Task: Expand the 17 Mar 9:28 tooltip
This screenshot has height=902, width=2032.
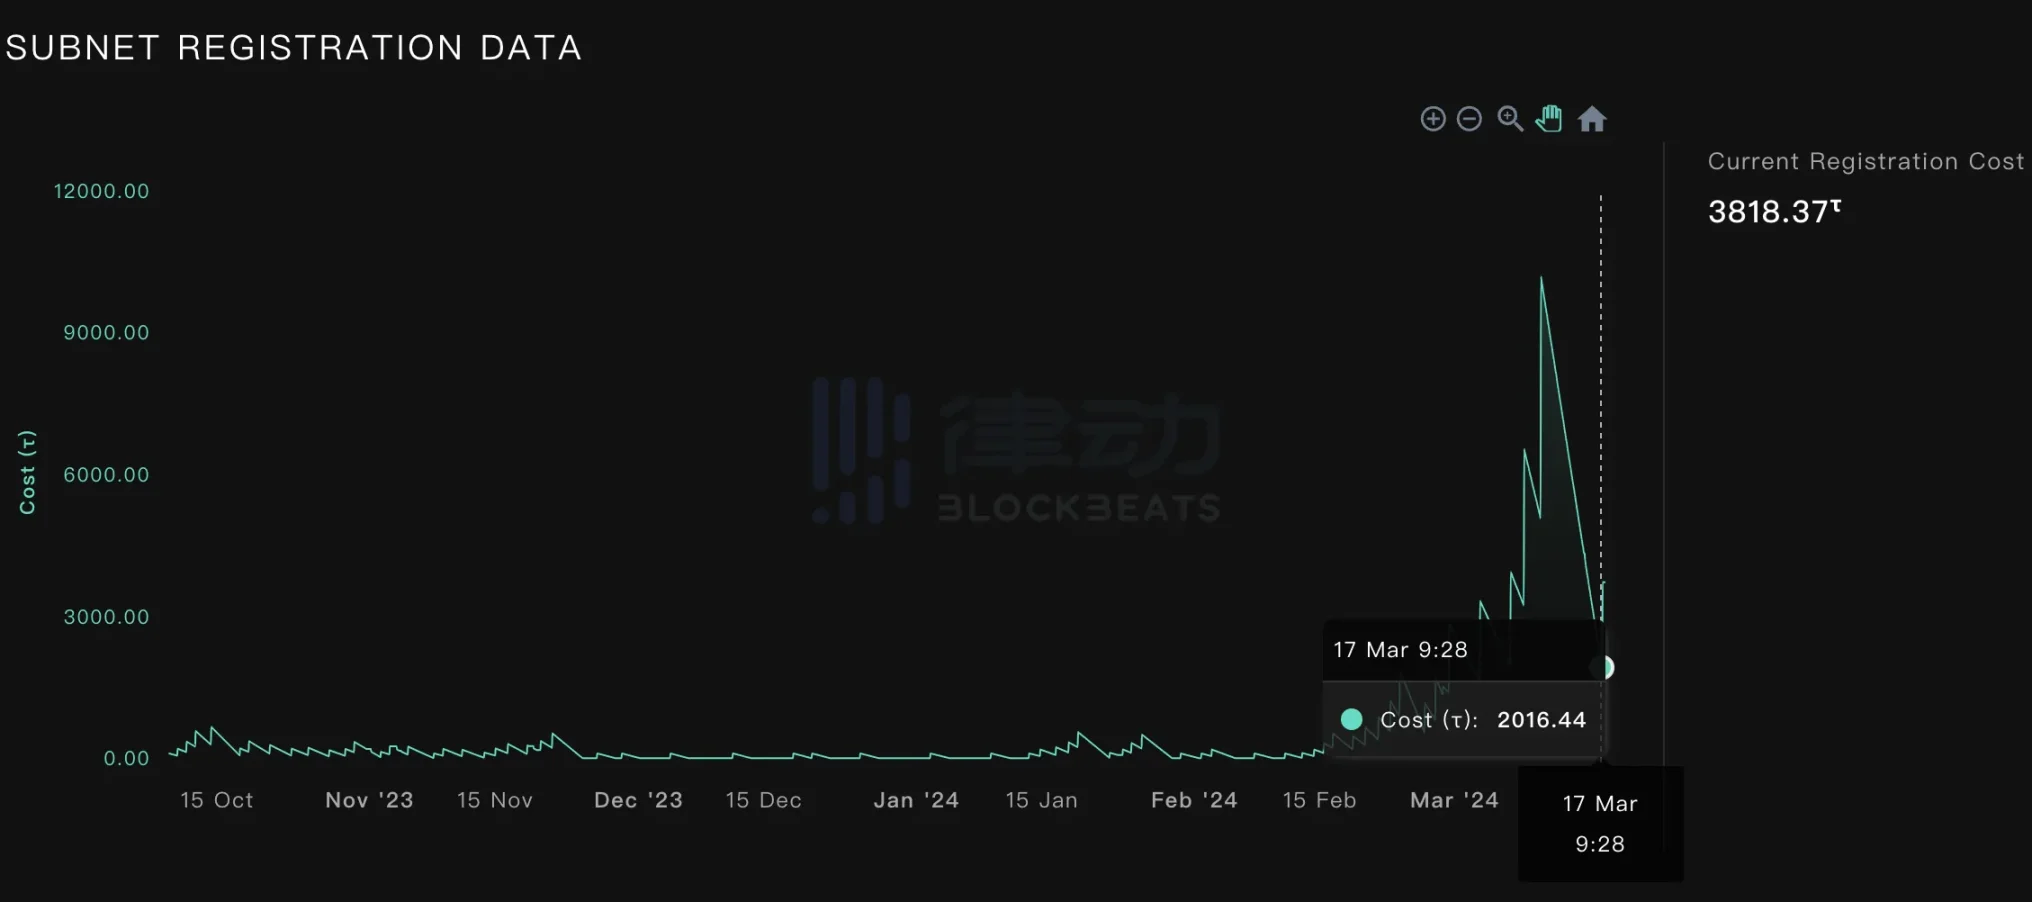Action: click(1400, 649)
